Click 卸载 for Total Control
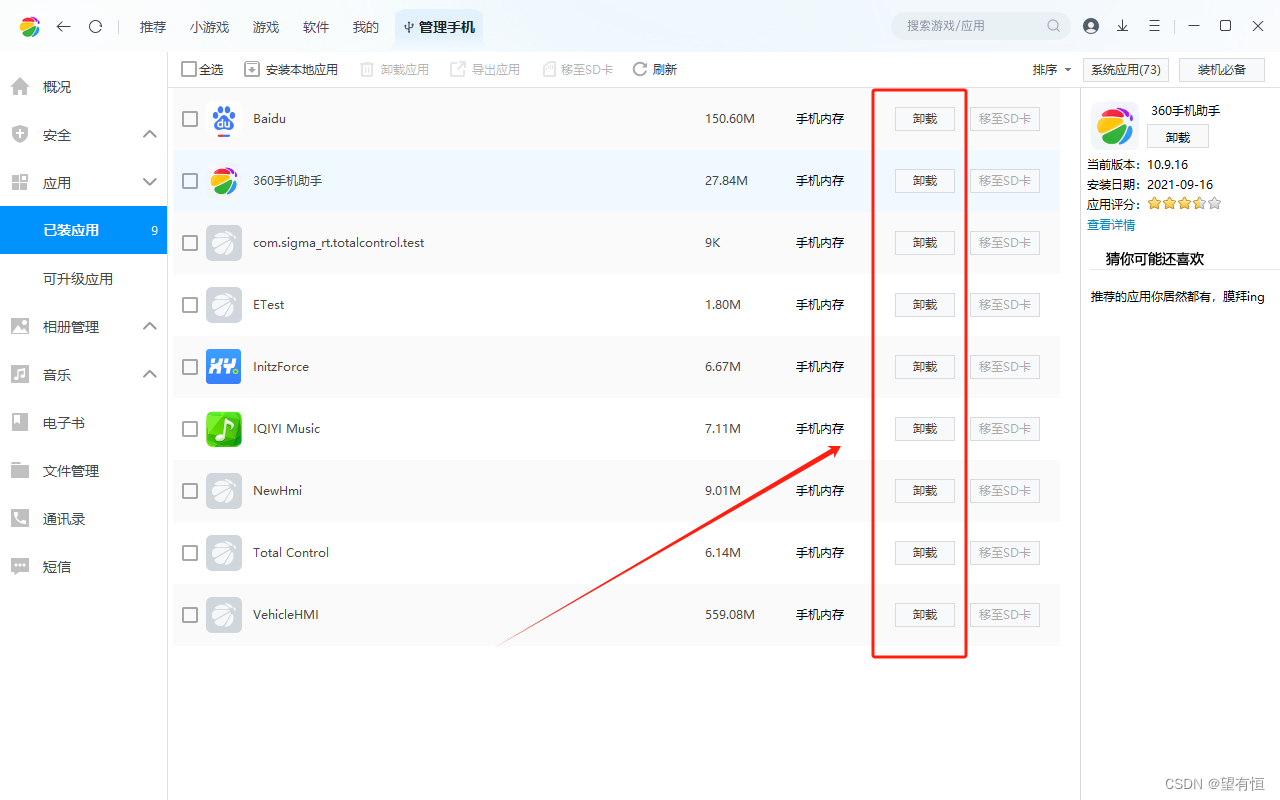 point(925,553)
